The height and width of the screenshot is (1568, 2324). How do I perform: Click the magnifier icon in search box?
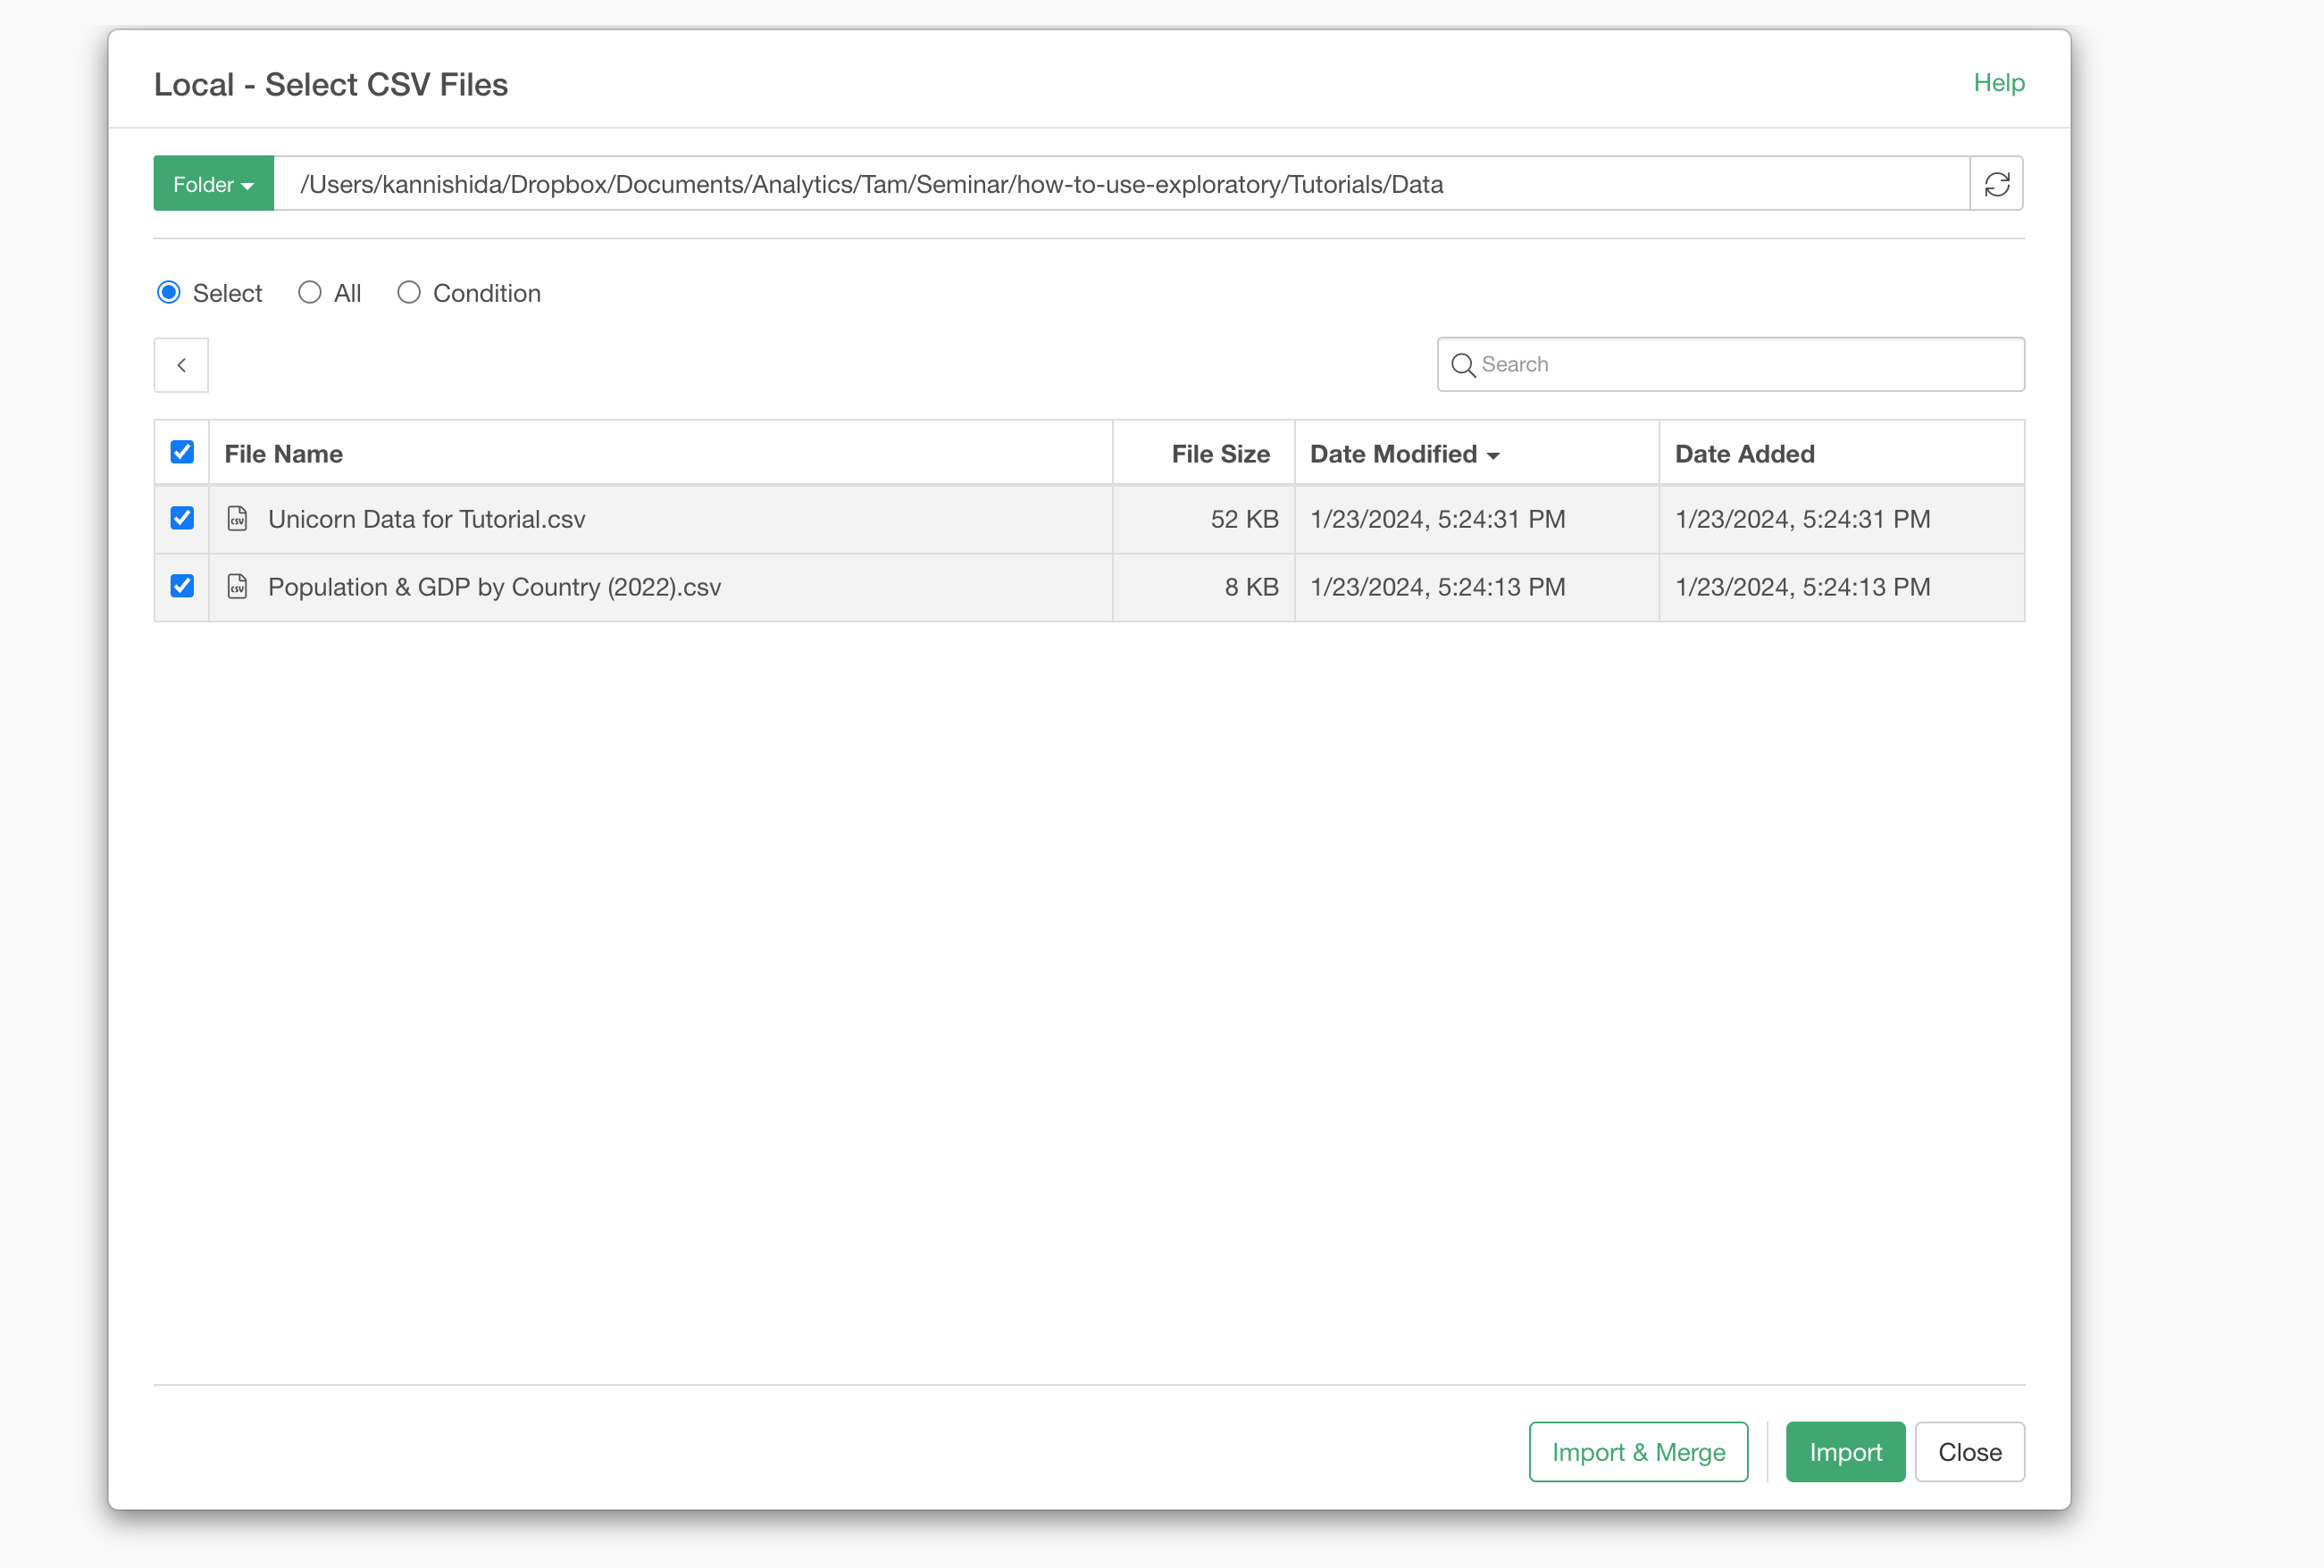pyautogui.click(x=1462, y=365)
